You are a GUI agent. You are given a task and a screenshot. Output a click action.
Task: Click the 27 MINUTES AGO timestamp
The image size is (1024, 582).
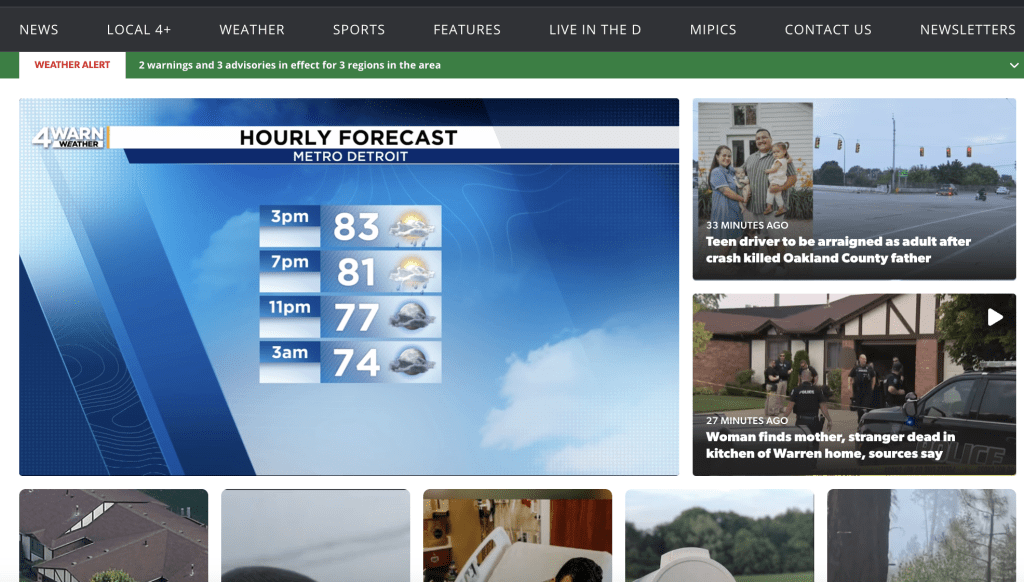[x=746, y=421]
